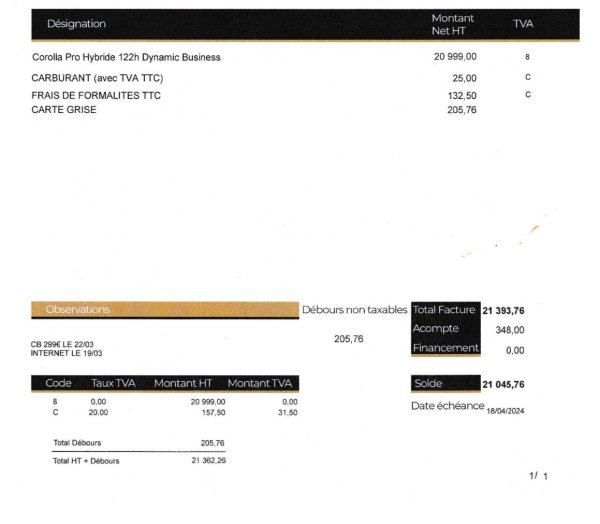Click the FRAIS DE FORMALITES TTC line

coord(96,95)
